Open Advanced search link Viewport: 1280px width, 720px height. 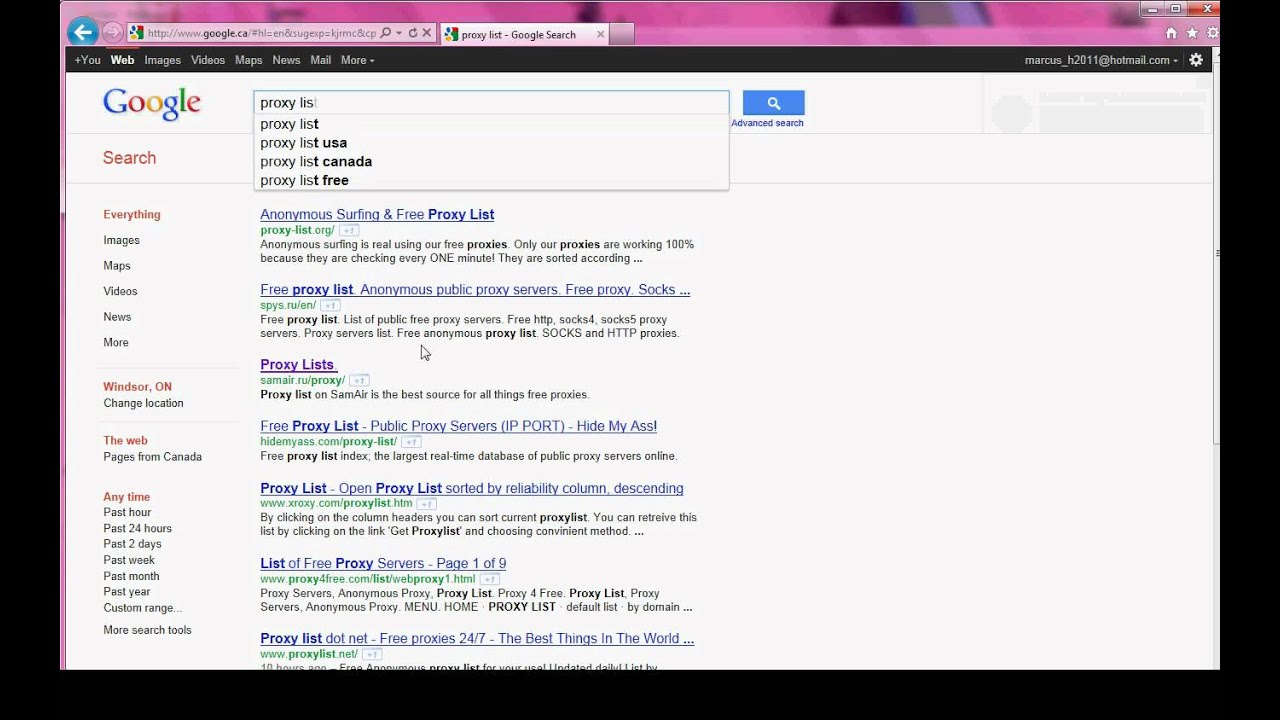coord(767,123)
